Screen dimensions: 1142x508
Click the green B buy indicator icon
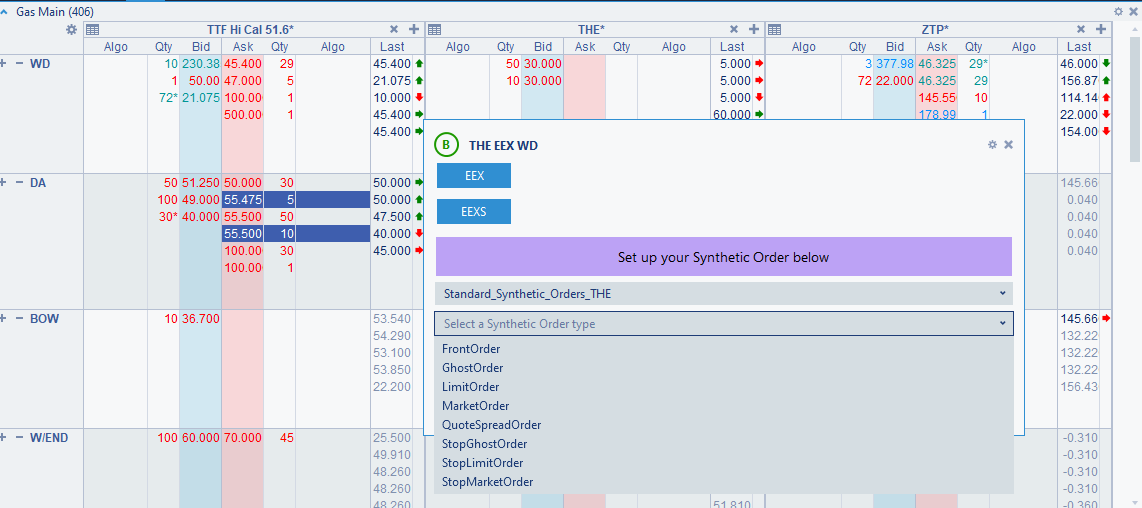click(x=446, y=145)
